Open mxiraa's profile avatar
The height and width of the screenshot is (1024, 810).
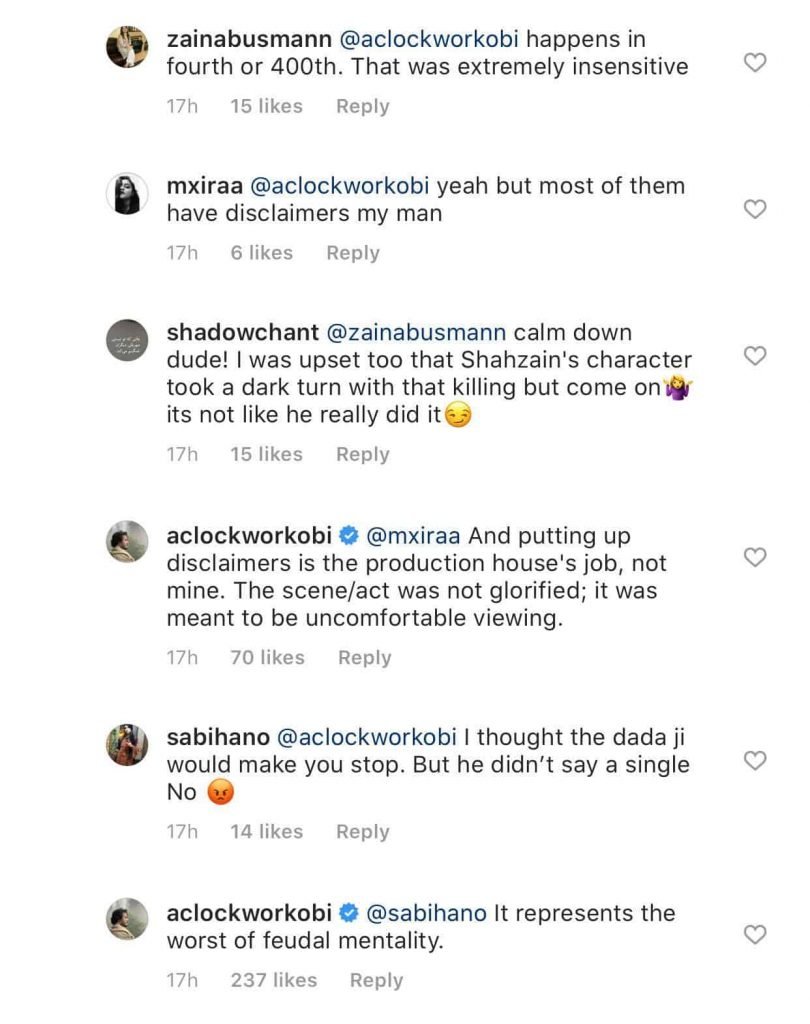click(x=127, y=193)
